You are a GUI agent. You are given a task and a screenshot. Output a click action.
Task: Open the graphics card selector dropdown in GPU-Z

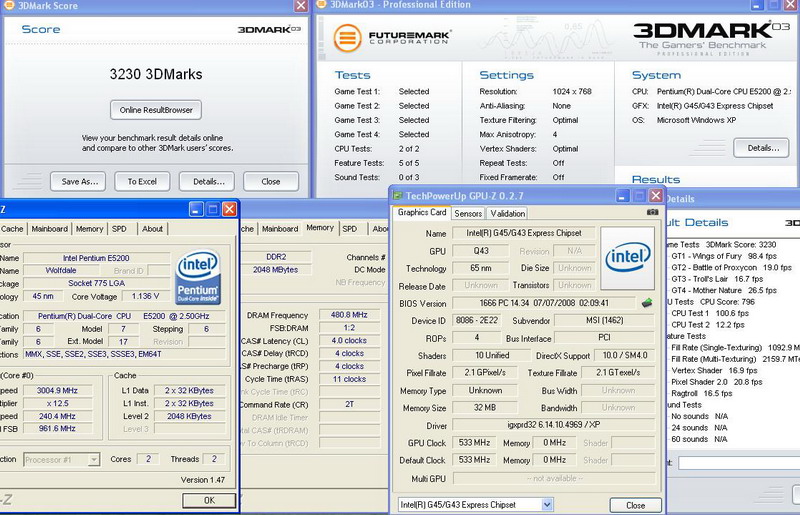547,505
